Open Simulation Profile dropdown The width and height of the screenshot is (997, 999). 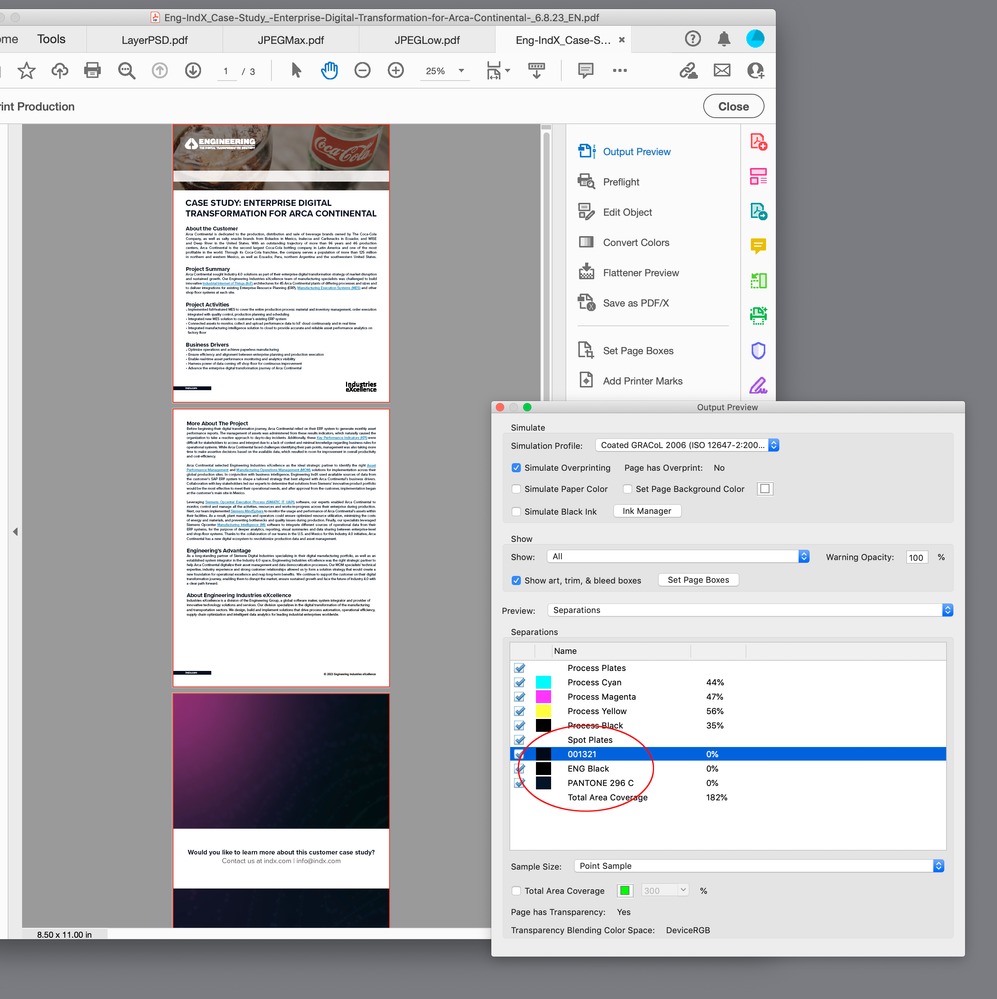click(x=687, y=445)
